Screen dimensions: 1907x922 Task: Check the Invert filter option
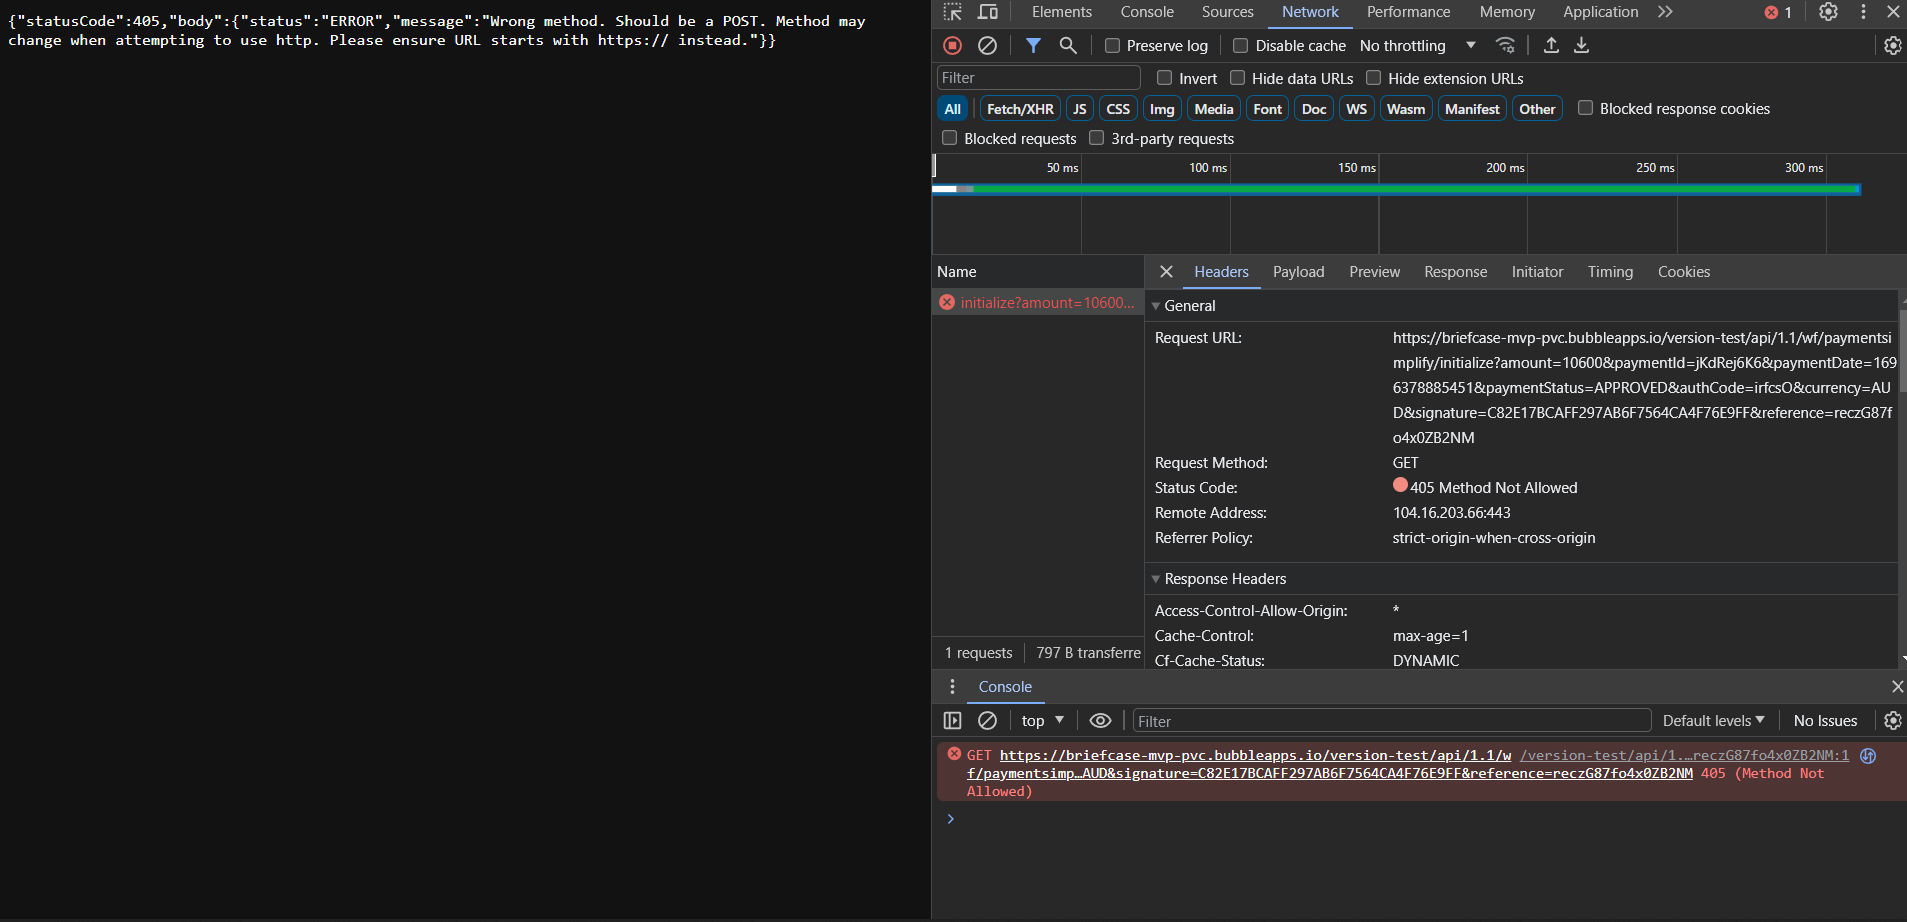point(1164,78)
